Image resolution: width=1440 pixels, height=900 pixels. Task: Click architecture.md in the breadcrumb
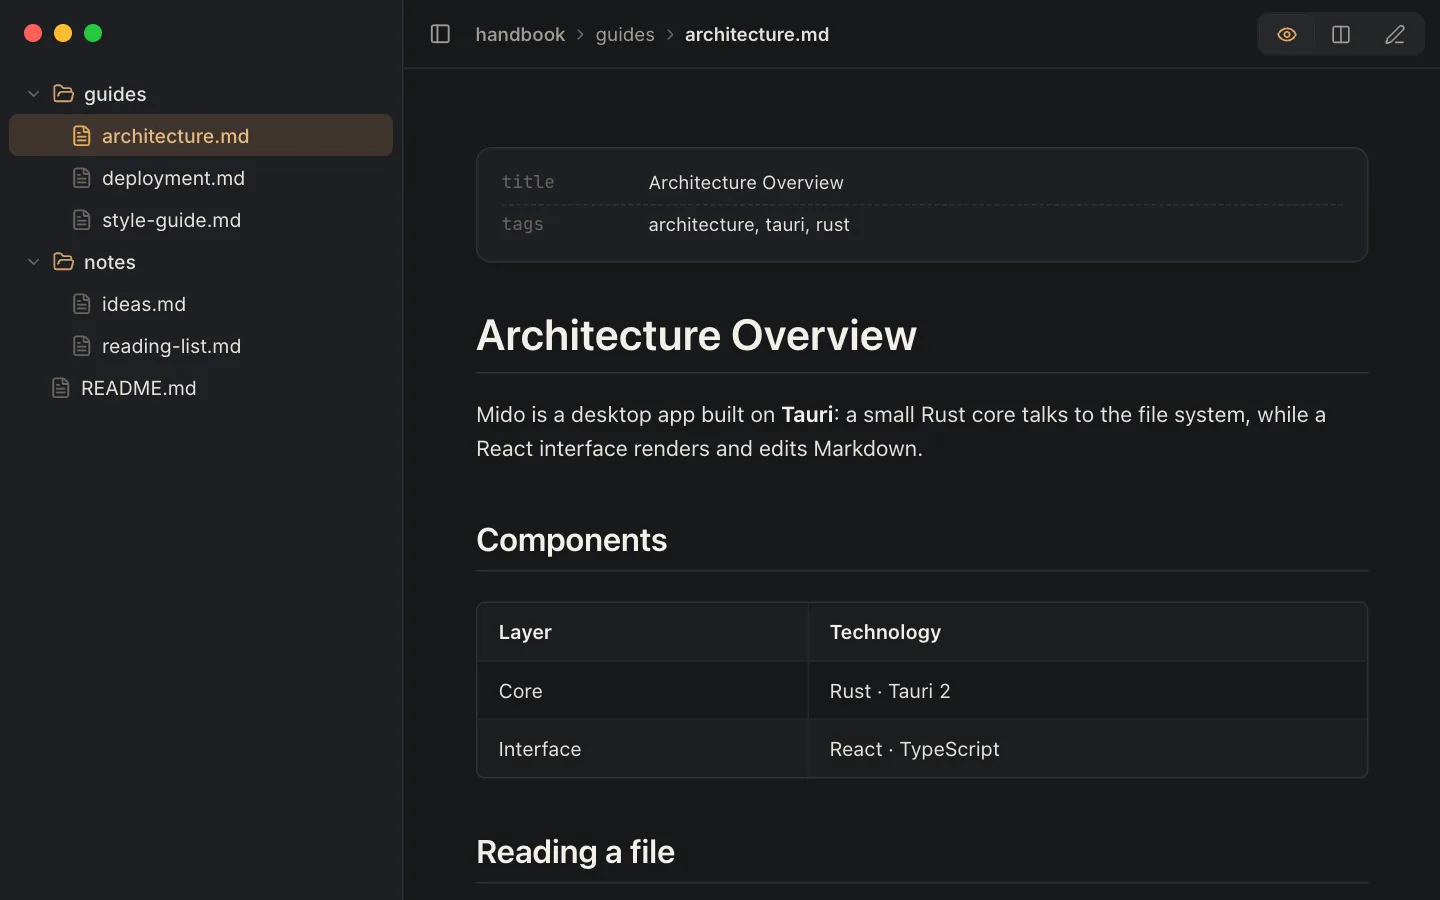point(757,34)
